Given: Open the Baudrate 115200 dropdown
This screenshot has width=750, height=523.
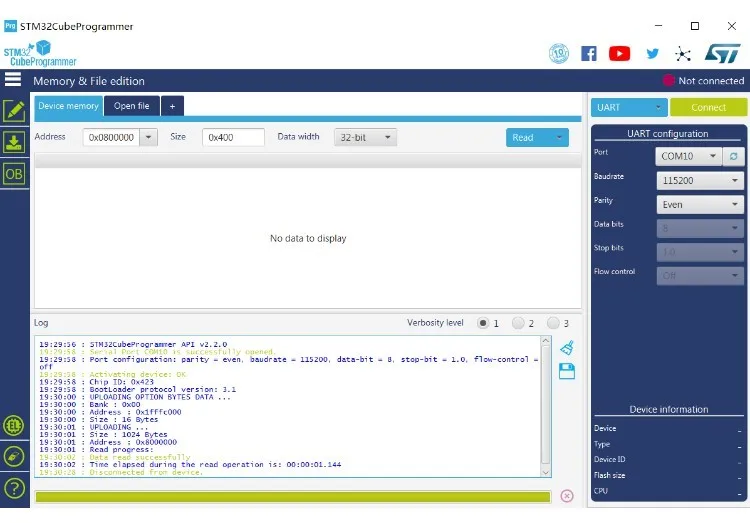Looking at the screenshot, I should 700,180.
